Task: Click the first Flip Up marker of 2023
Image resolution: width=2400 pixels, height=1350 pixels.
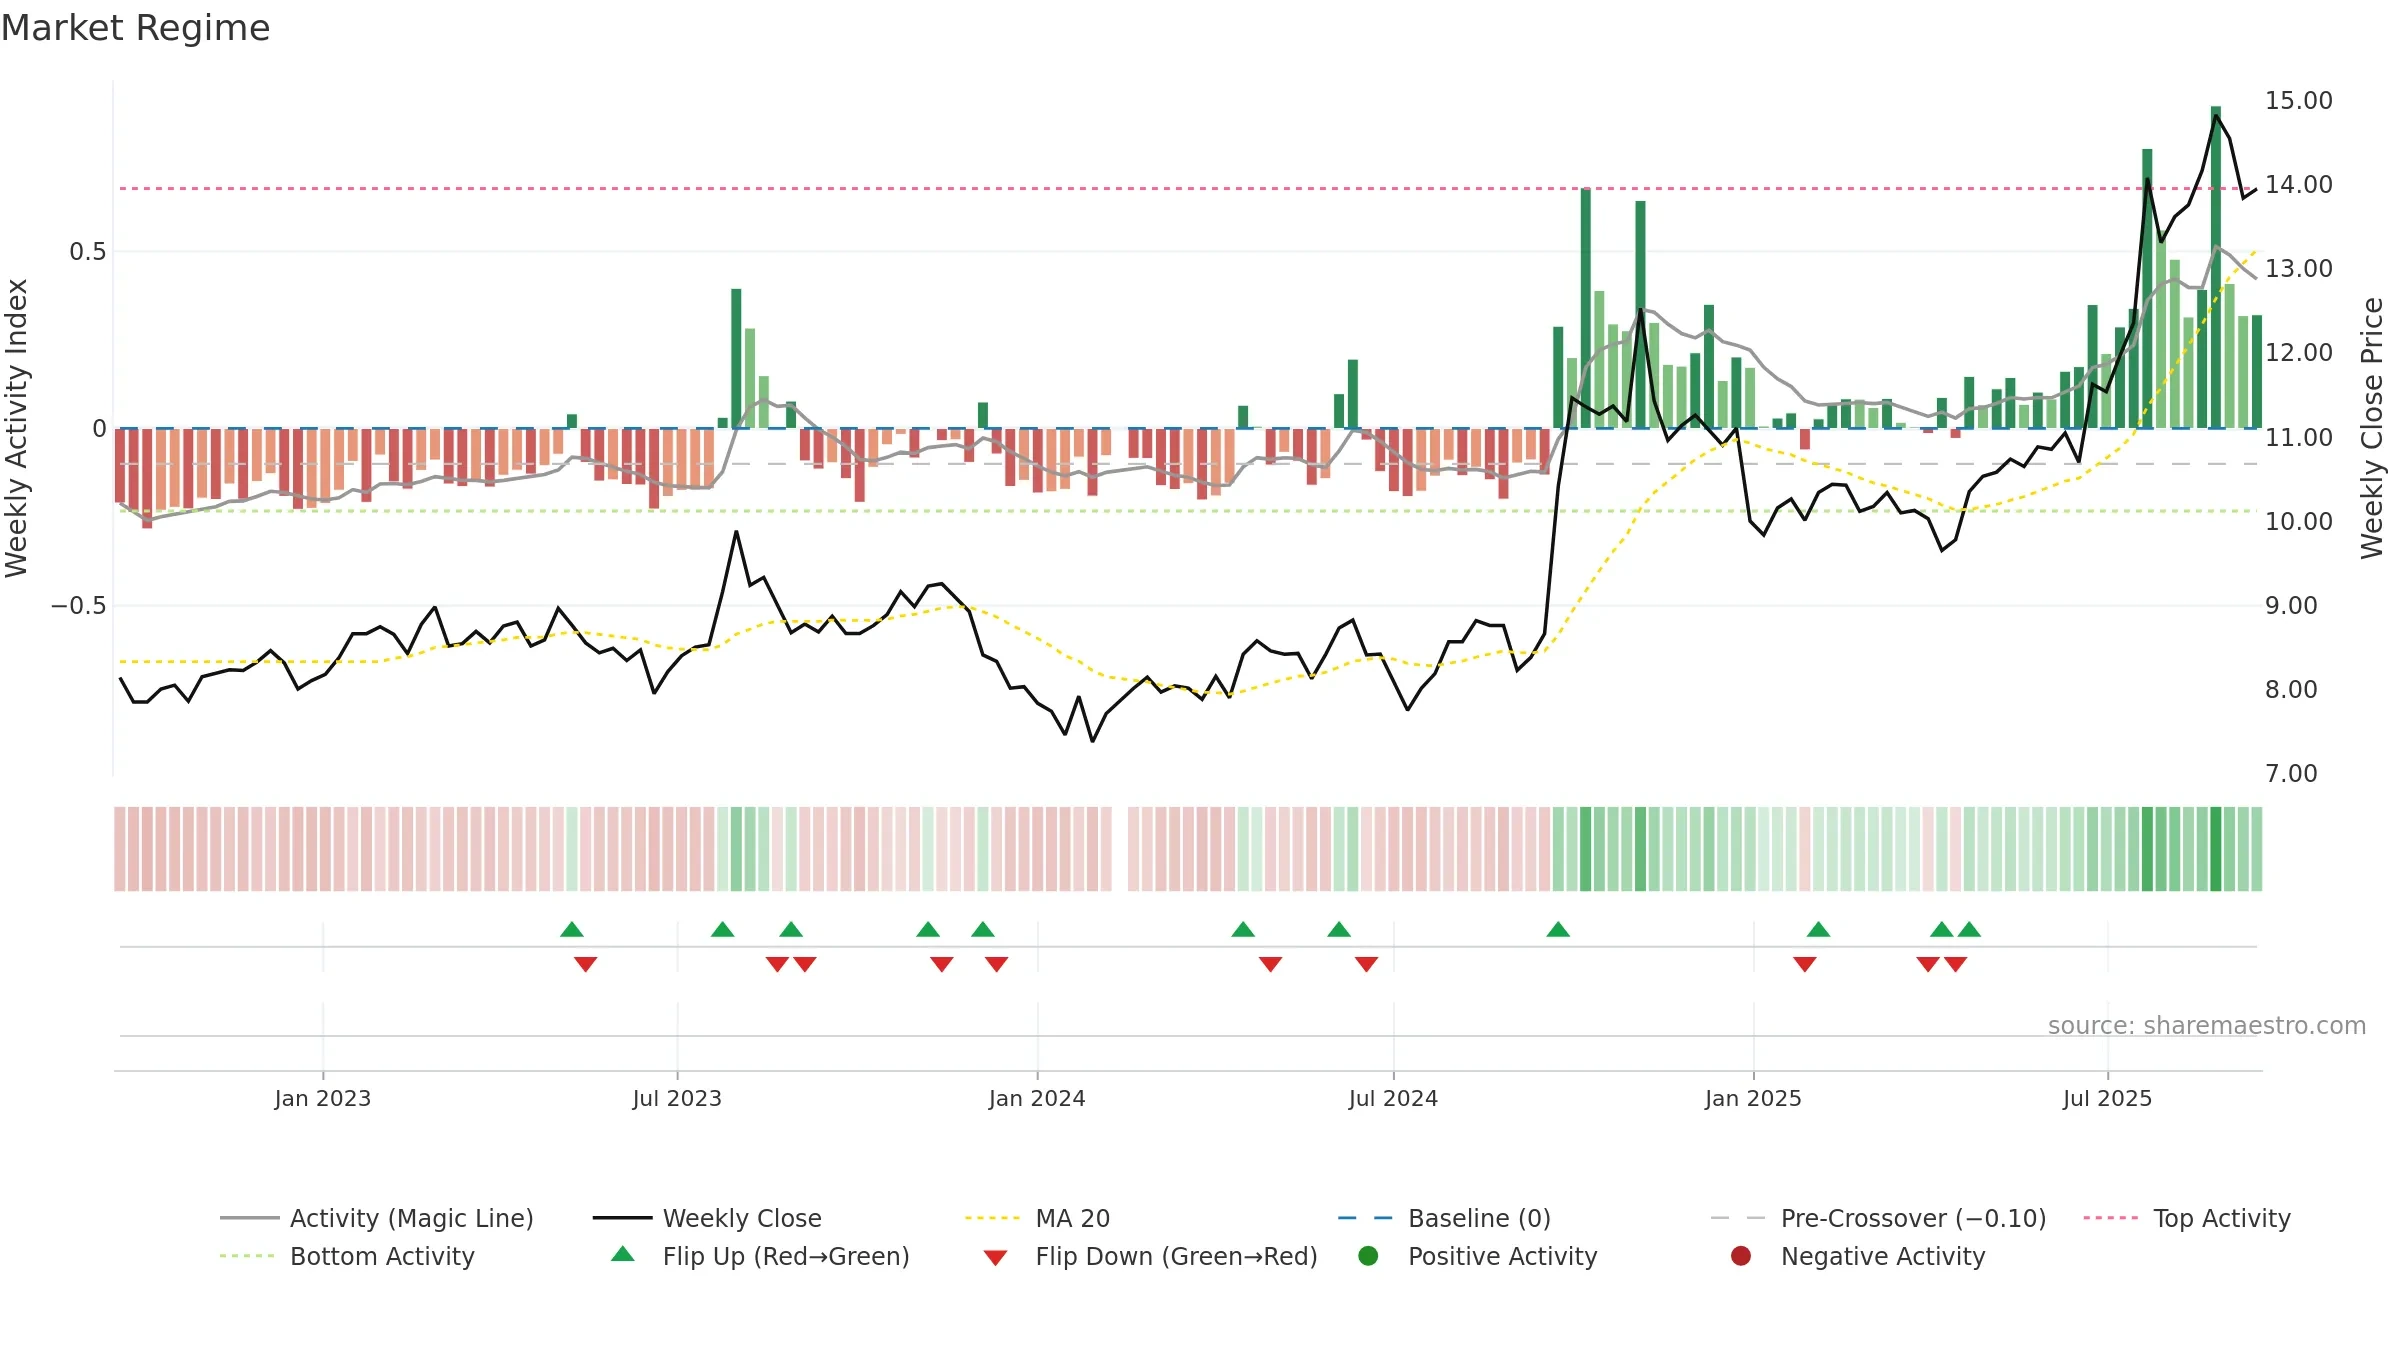Action: point(572,929)
